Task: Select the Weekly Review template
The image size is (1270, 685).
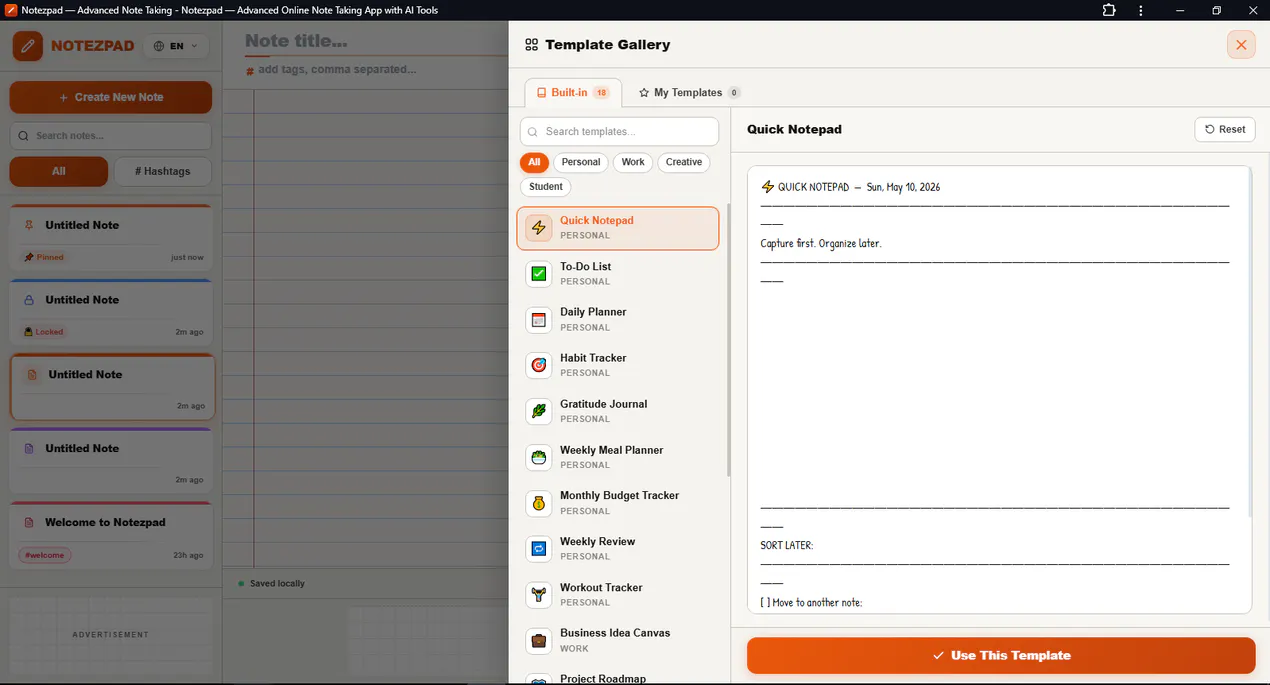Action: click(x=618, y=549)
